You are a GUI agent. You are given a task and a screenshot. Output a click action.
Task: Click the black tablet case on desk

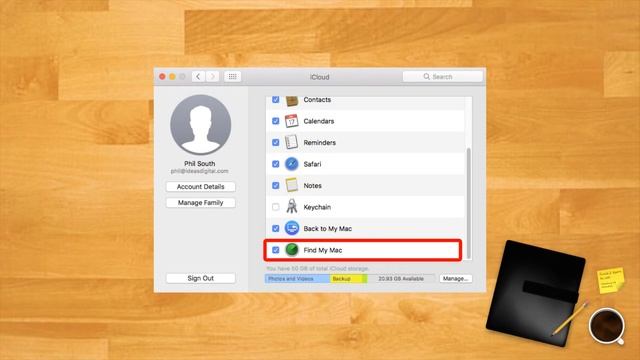point(536,293)
